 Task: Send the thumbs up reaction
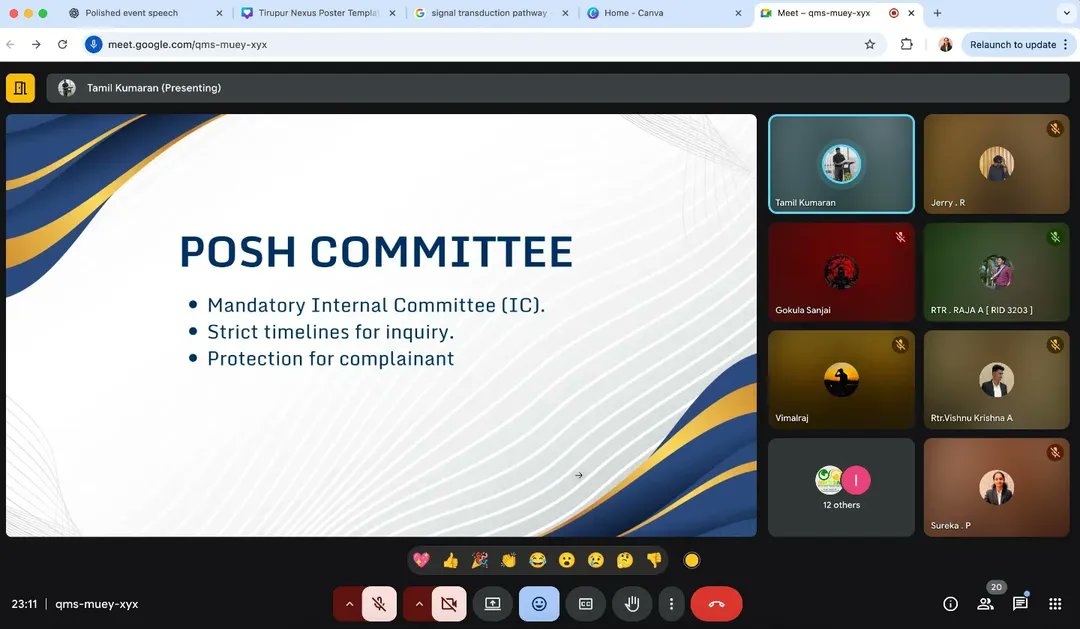(x=450, y=560)
